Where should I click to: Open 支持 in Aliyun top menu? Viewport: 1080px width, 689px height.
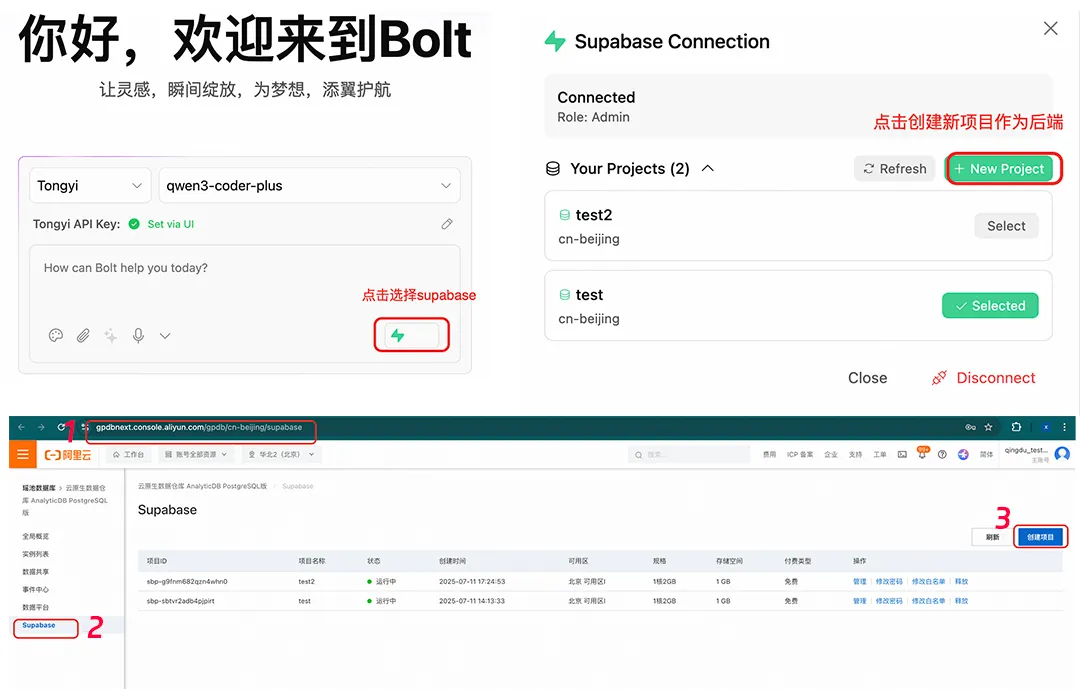click(x=855, y=455)
